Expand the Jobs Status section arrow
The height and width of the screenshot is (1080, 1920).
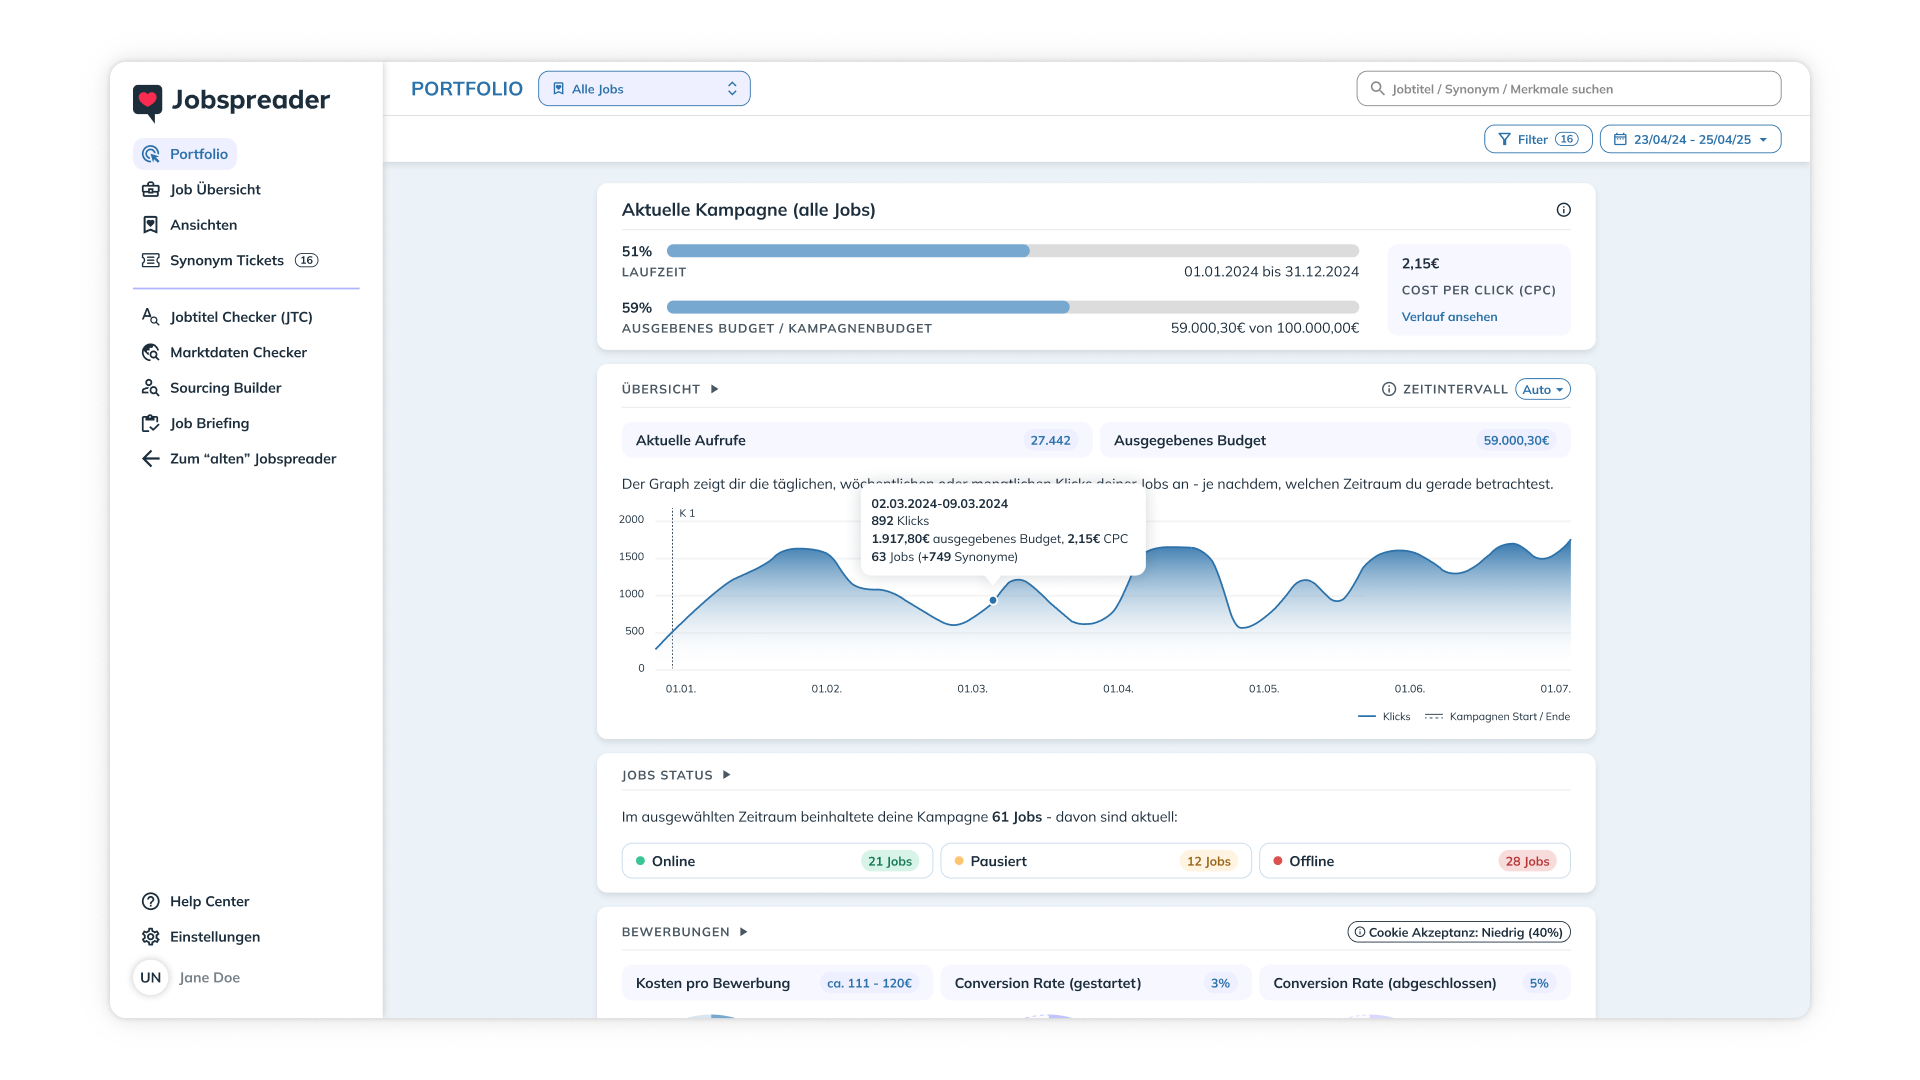pos(727,775)
